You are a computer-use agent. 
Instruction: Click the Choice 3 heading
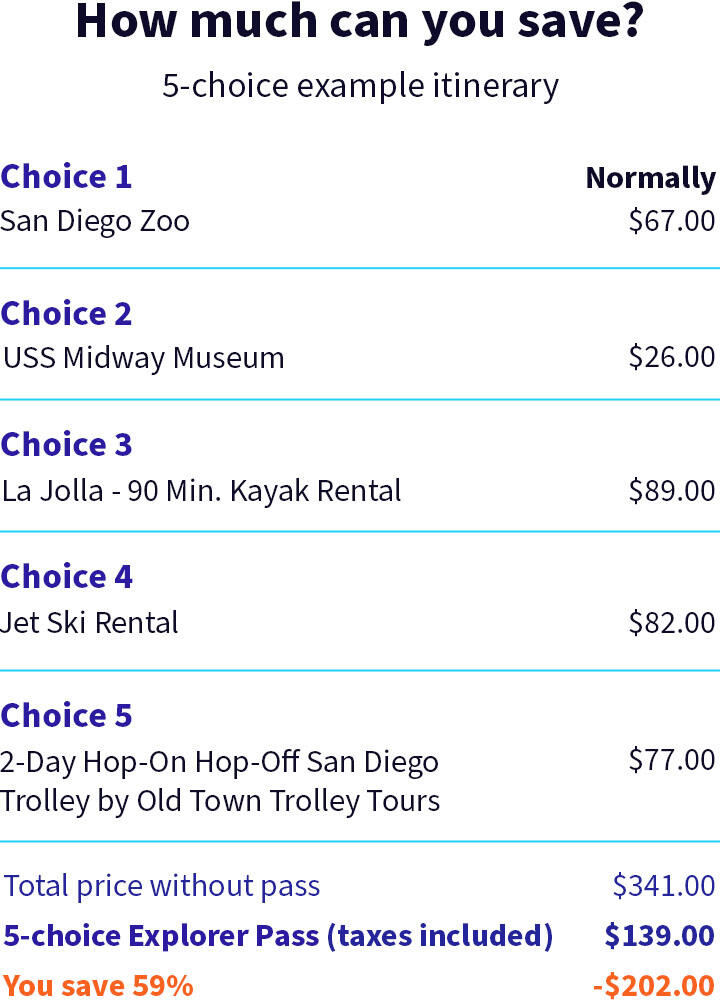click(x=66, y=445)
